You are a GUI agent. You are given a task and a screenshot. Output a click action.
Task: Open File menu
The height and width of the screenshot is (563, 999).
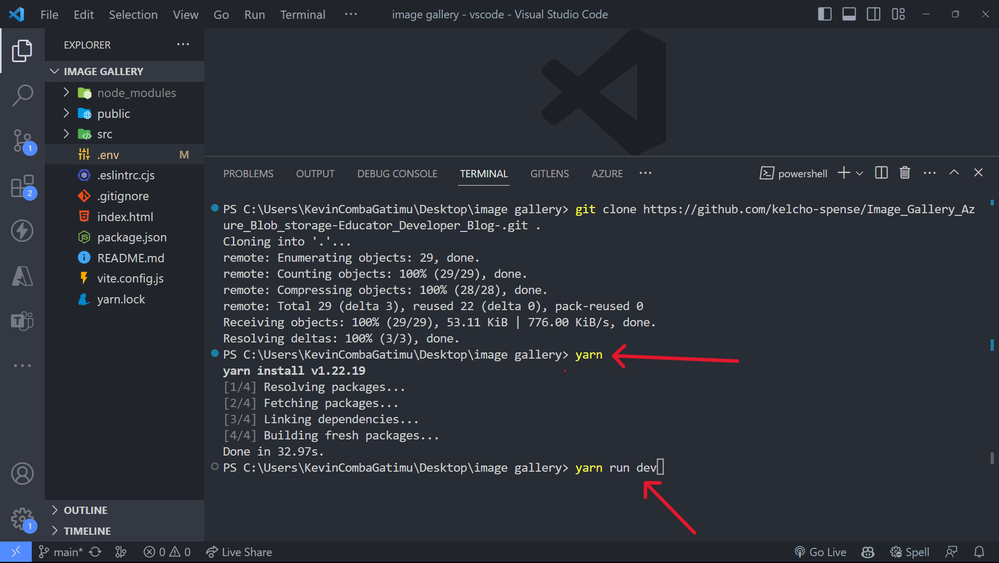[49, 14]
